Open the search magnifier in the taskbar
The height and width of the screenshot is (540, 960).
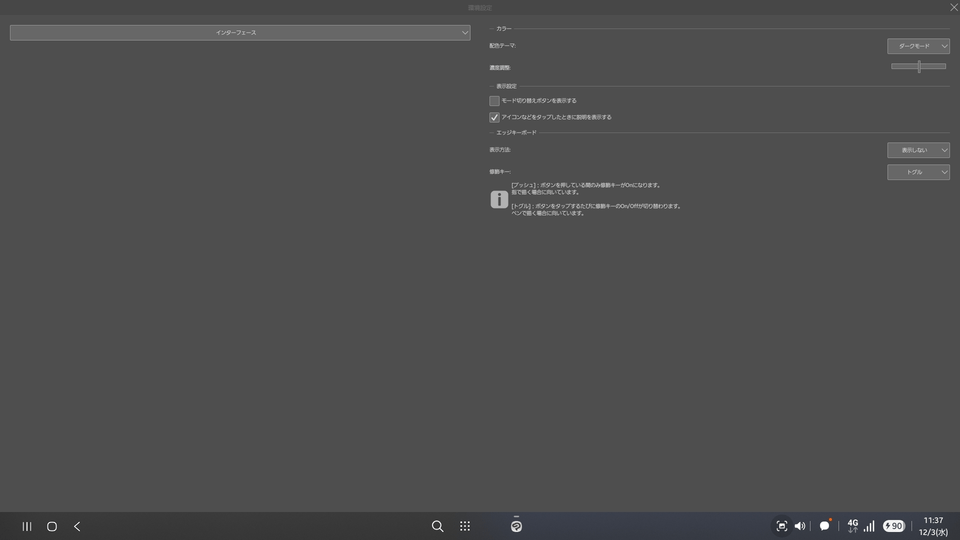tap(437, 526)
